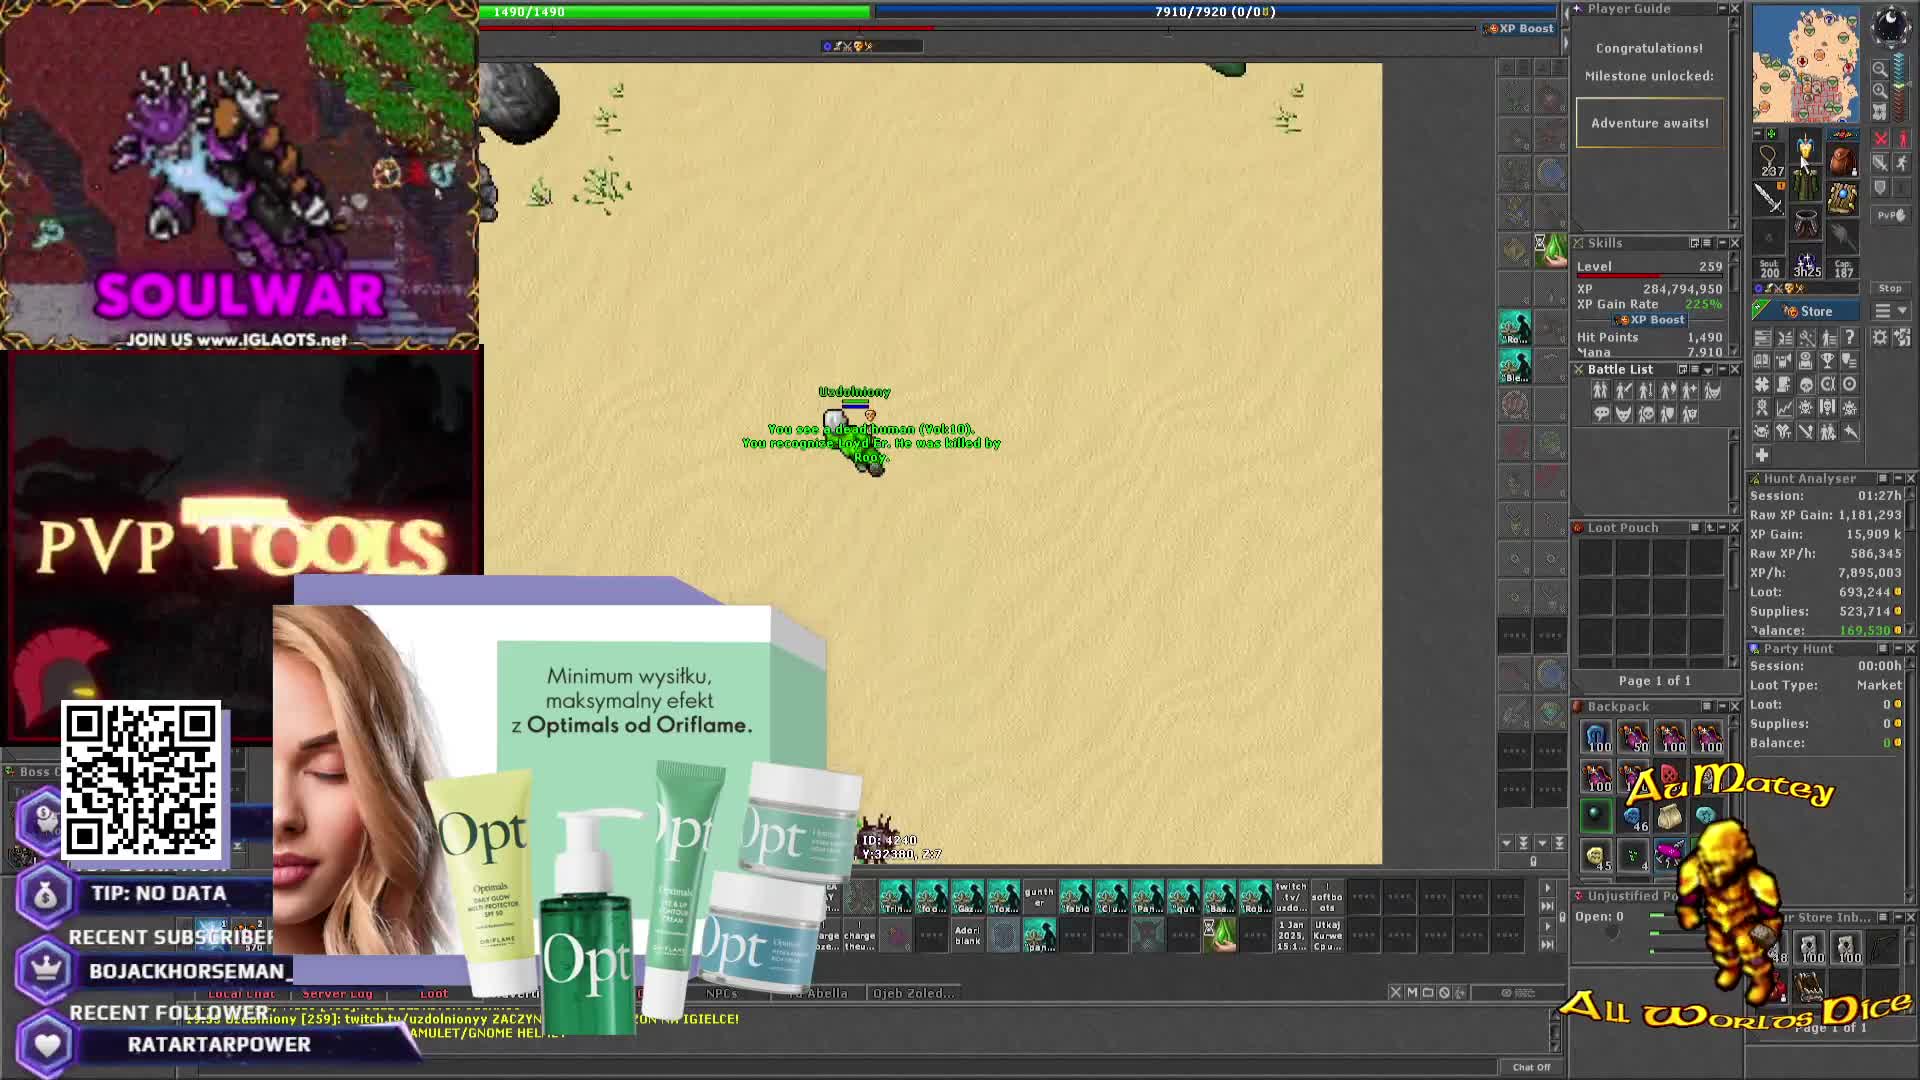The image size is (1920, 1080).
Task: Use the green potion hotkey on the action bar
Action: (1220, 936)
